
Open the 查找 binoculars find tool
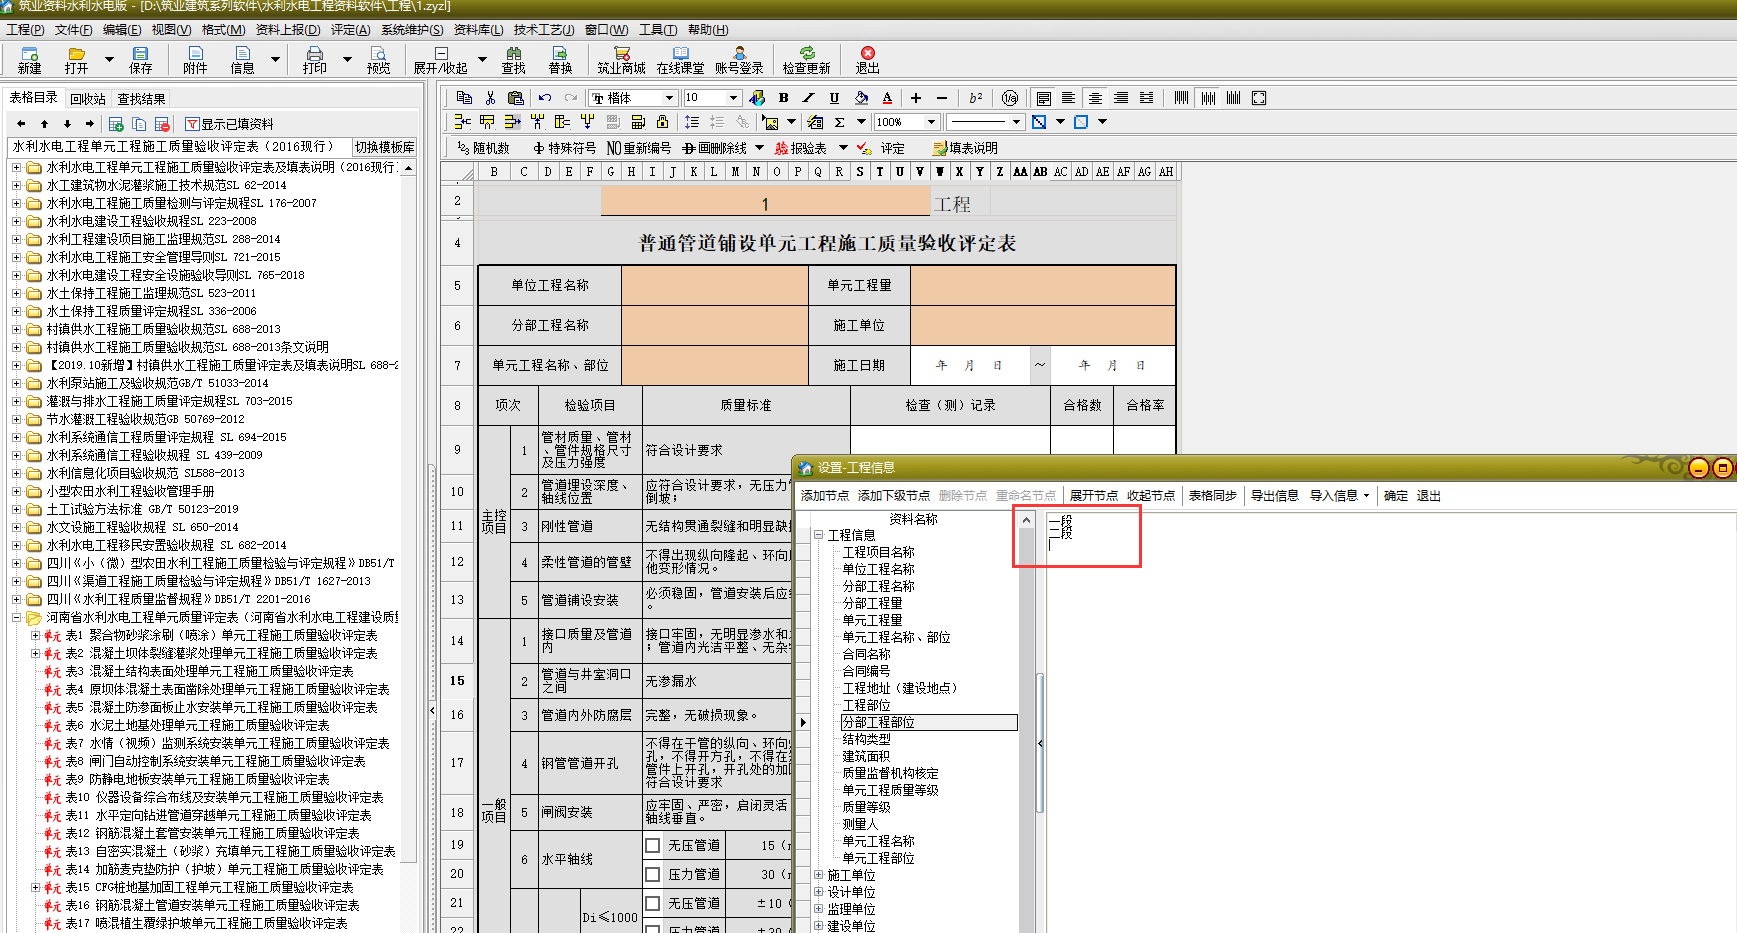pyautogui.click(x=513, y=60)
